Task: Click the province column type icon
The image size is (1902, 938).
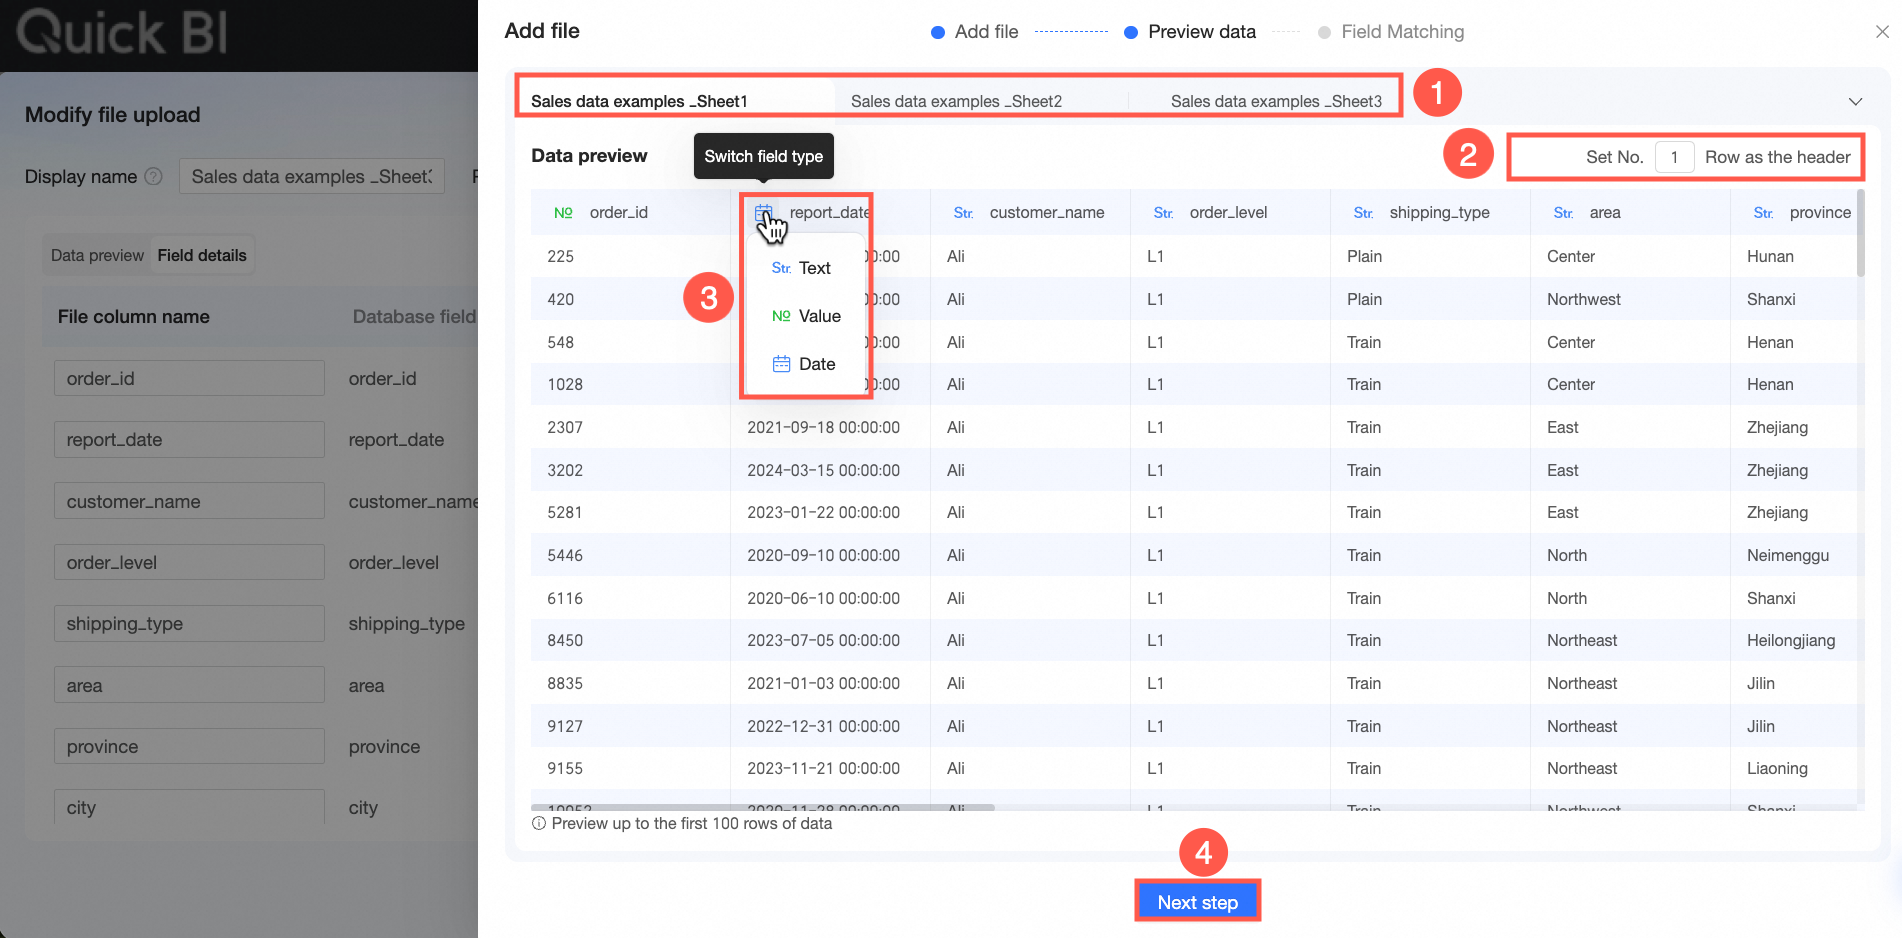Action: (1763, 213)
